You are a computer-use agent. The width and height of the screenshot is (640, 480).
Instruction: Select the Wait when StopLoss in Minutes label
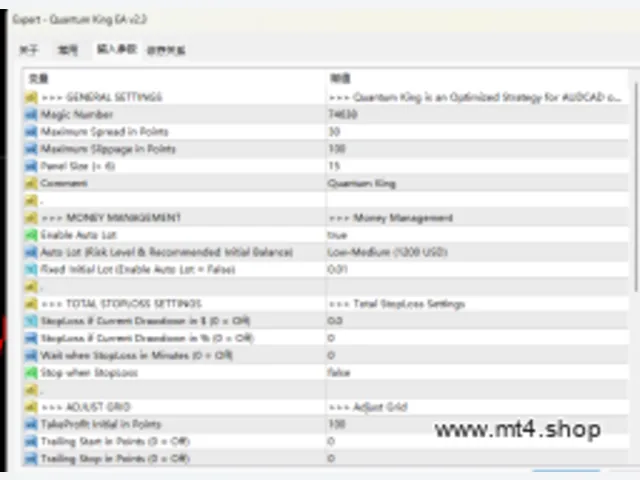(136, 355)
